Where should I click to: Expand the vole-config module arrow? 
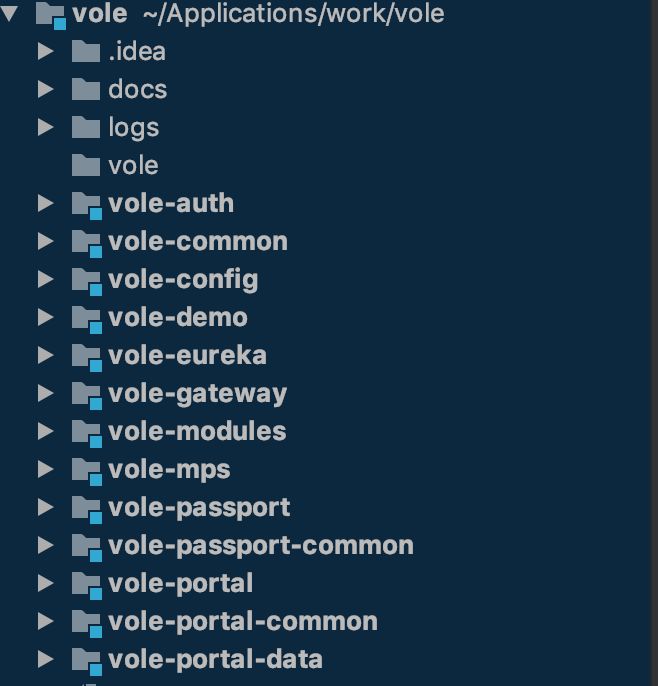coord(45,279)
